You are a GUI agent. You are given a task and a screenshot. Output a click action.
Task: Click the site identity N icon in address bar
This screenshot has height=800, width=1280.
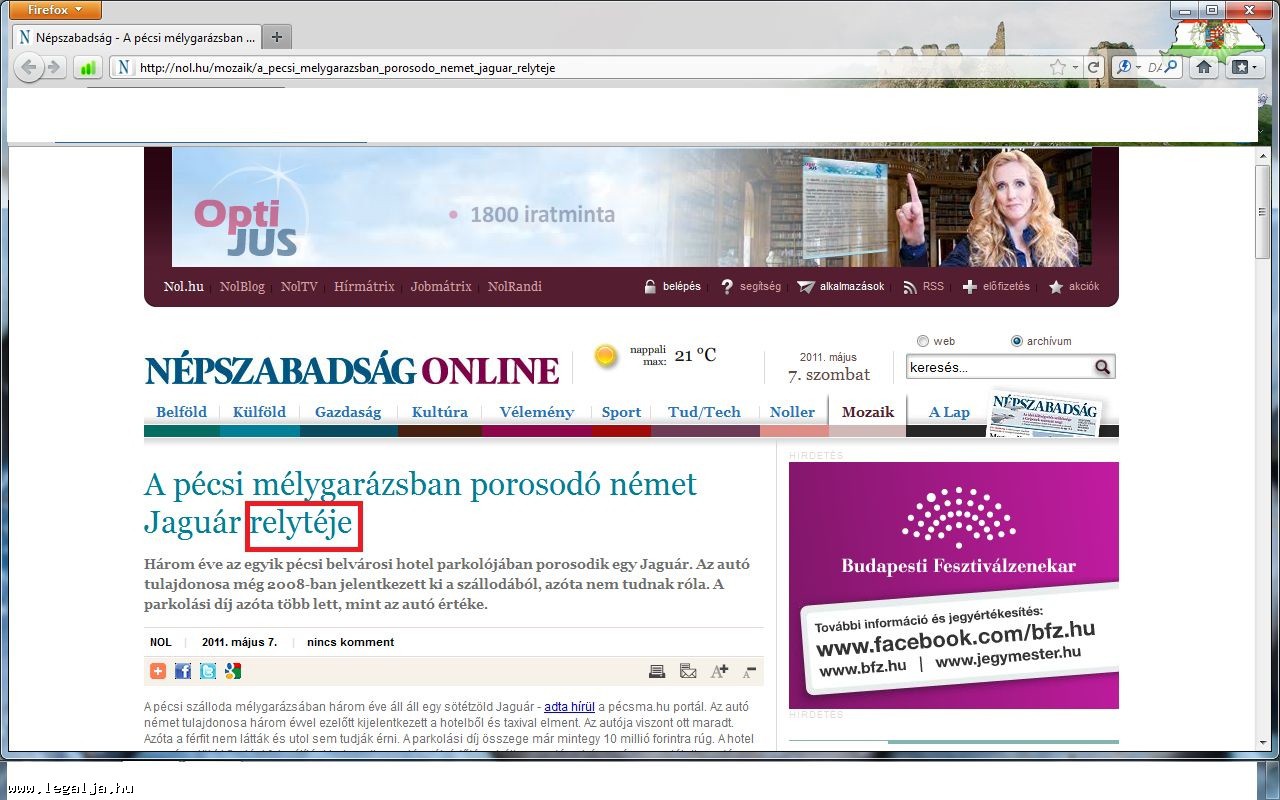[x=123, y=68]
